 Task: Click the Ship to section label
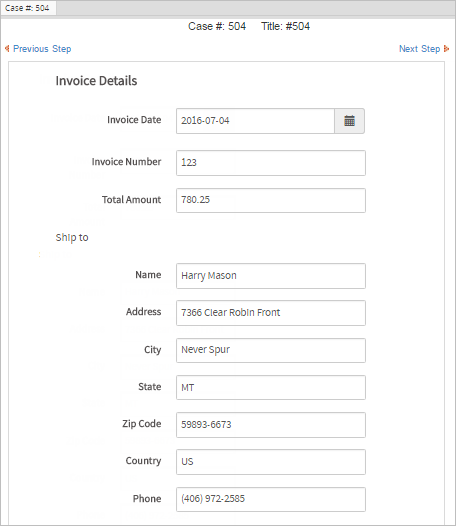(x=72, y=238)
